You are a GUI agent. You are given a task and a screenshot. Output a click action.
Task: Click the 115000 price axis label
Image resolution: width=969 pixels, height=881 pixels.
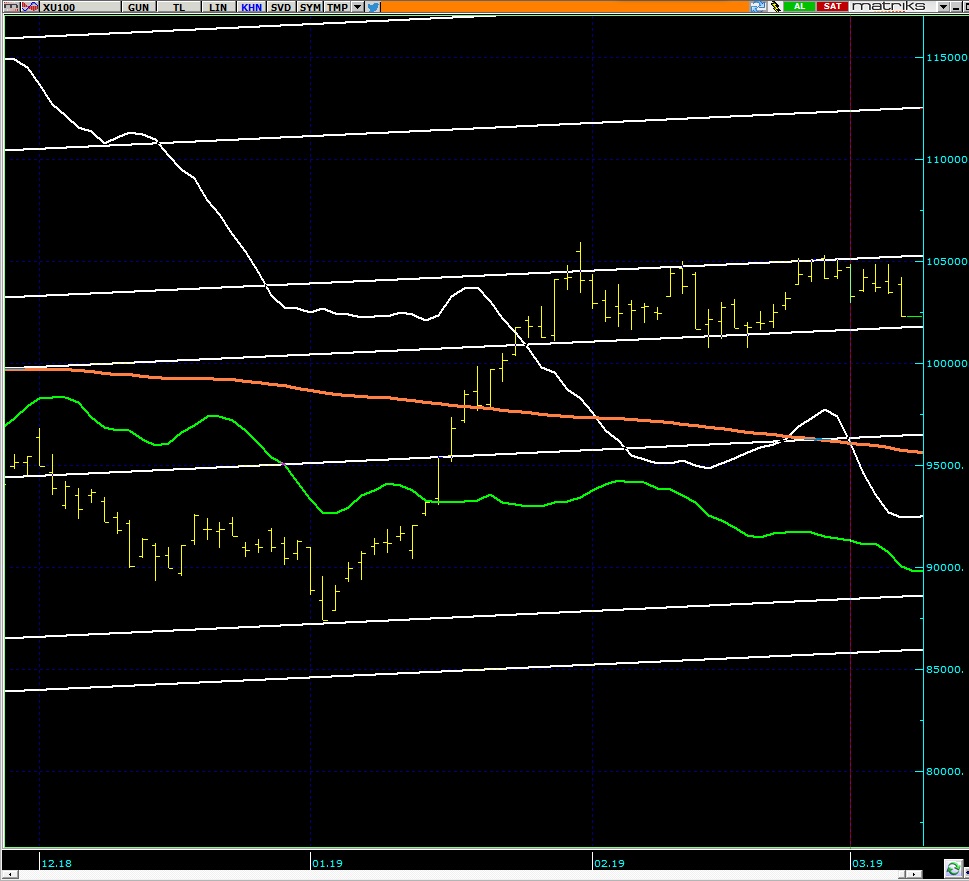tap(946, 57)
